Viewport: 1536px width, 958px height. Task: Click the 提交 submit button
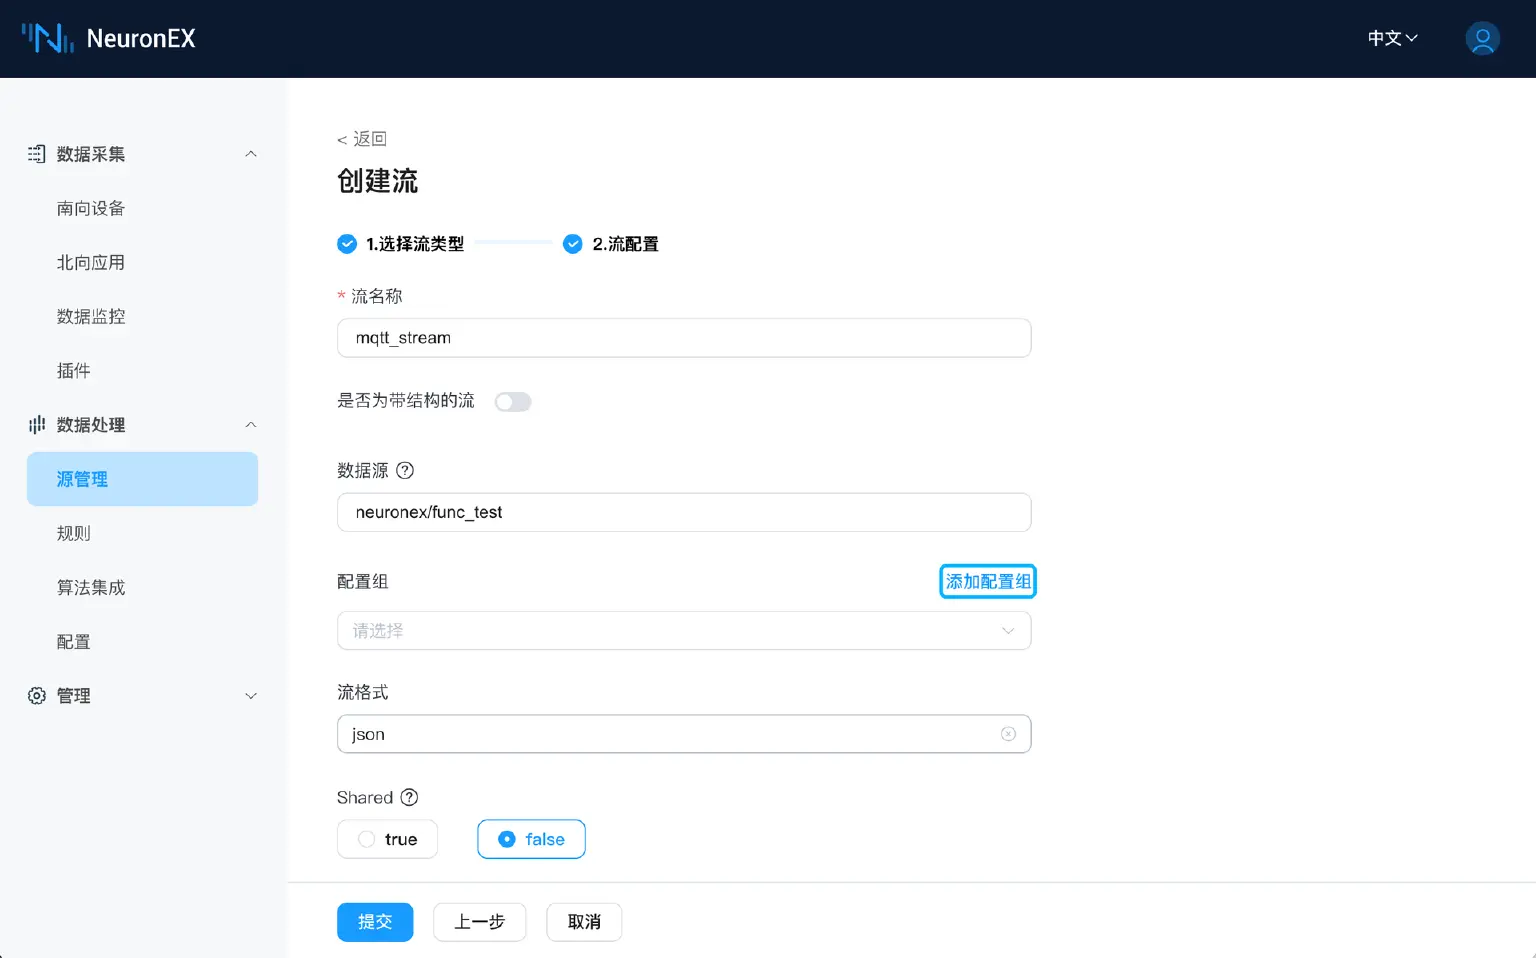click(375, 922)
